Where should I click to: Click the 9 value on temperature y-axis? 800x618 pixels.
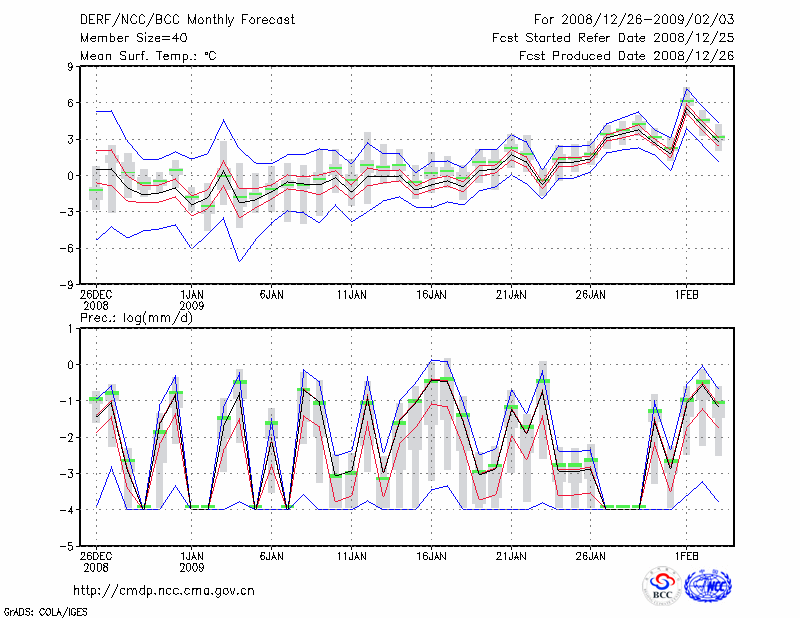[70, 66]
